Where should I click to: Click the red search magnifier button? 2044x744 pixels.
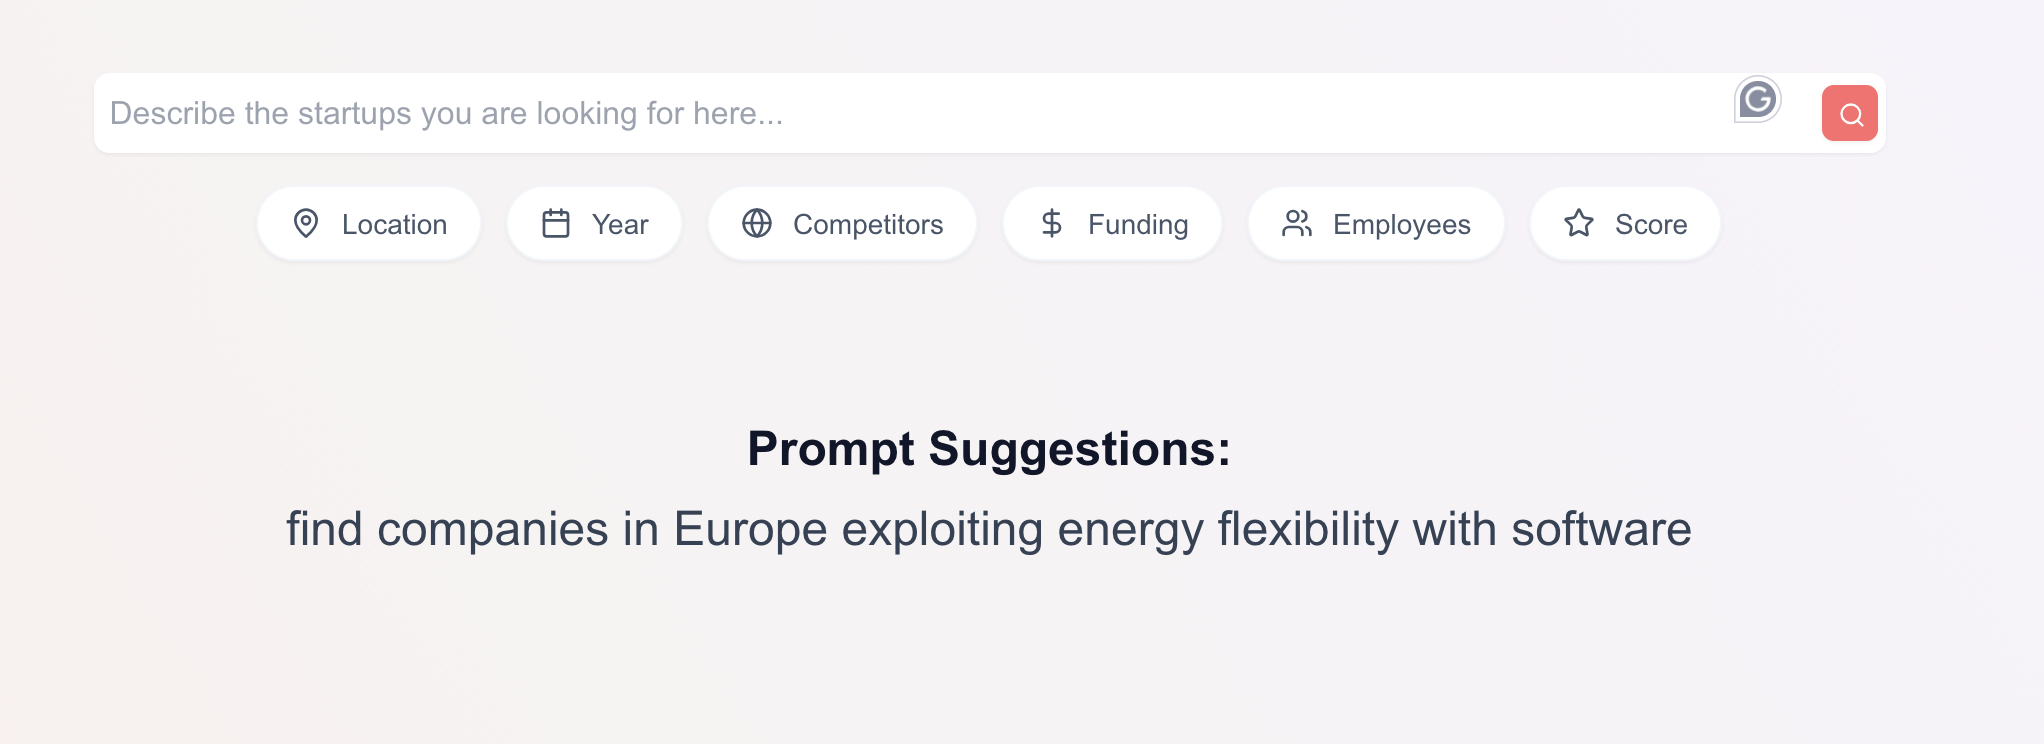click(1849, 113)
